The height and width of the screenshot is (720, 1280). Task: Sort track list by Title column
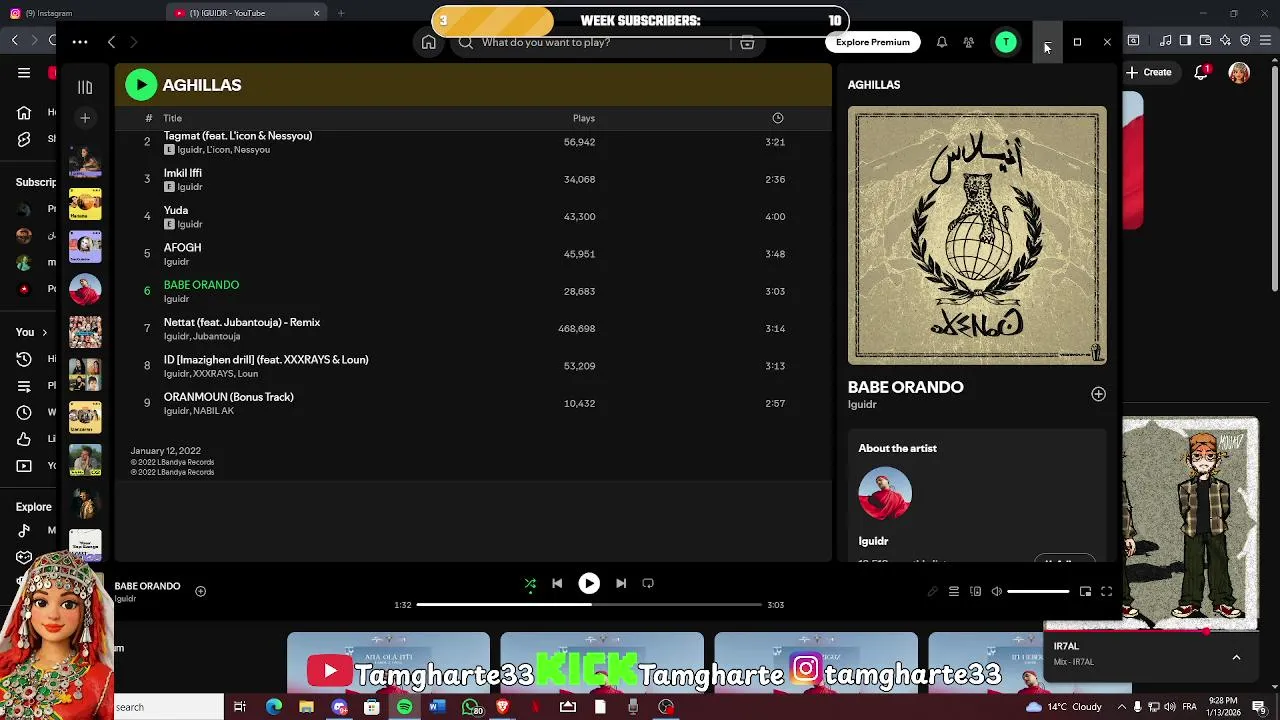[172, 118]
